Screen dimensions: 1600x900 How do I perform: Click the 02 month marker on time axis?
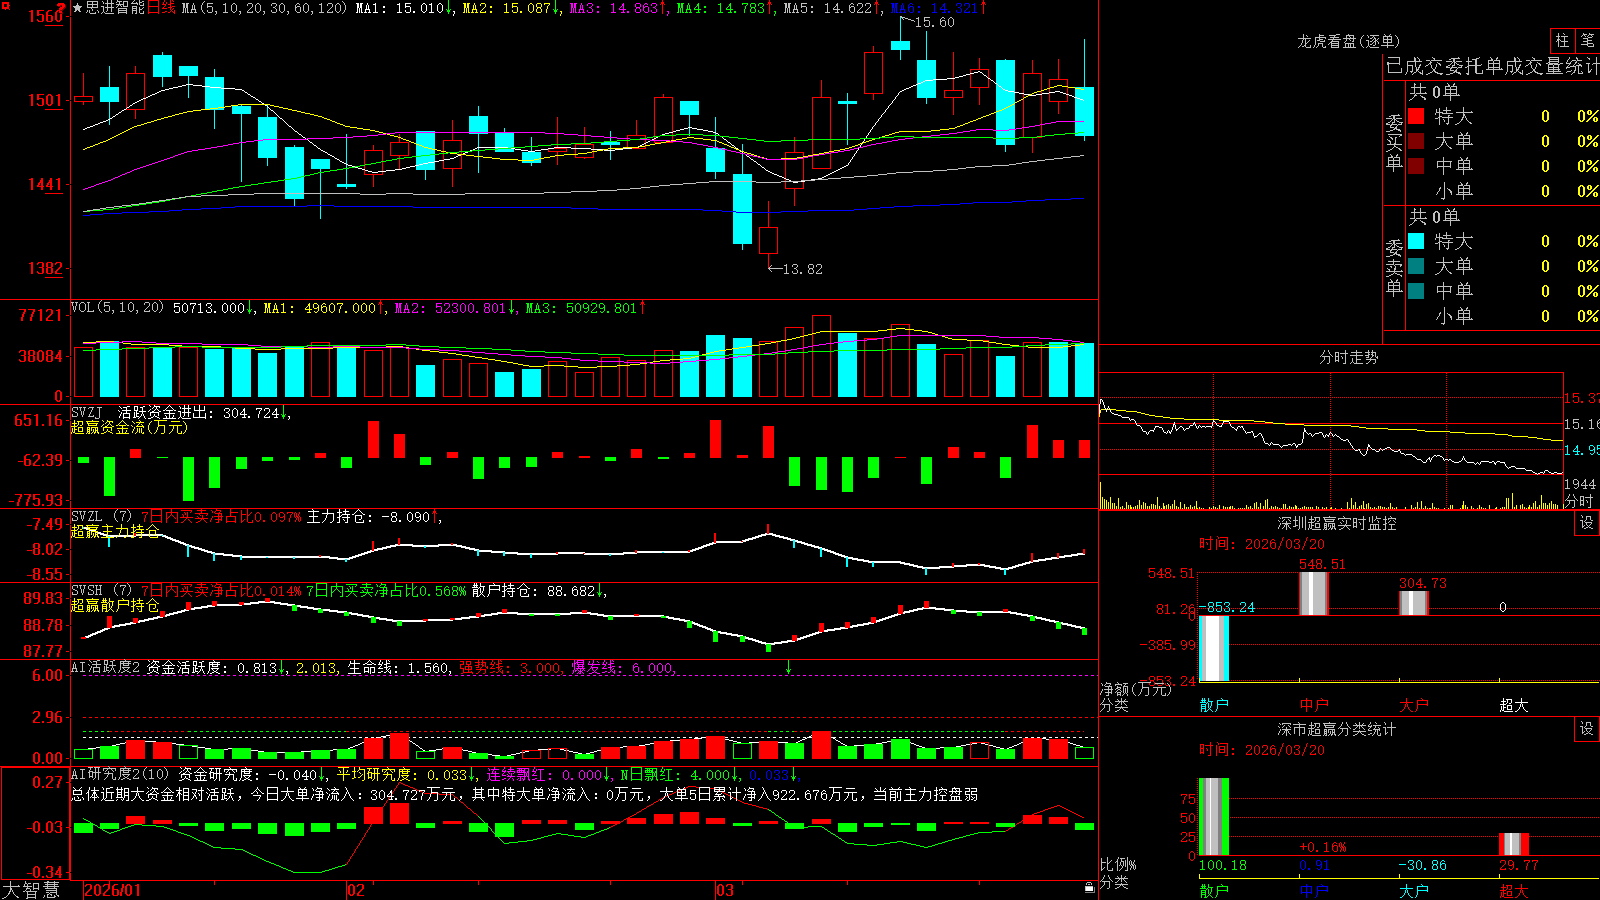click(356, 890)
